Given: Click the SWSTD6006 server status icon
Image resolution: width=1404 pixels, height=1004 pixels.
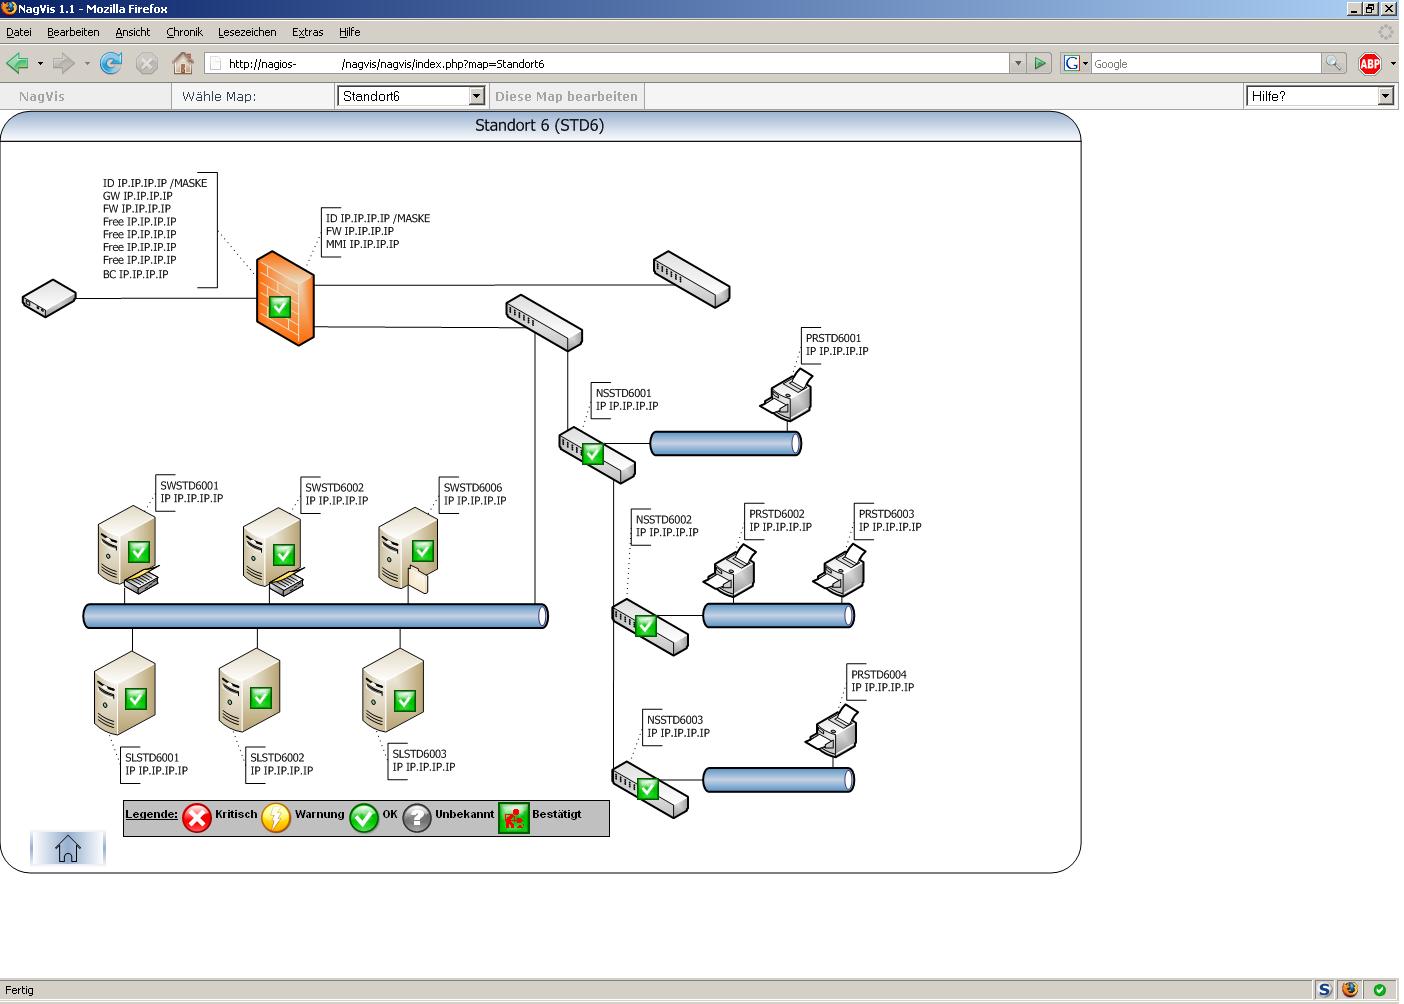Looking at the screenshot, I should [x=423, y=551].
